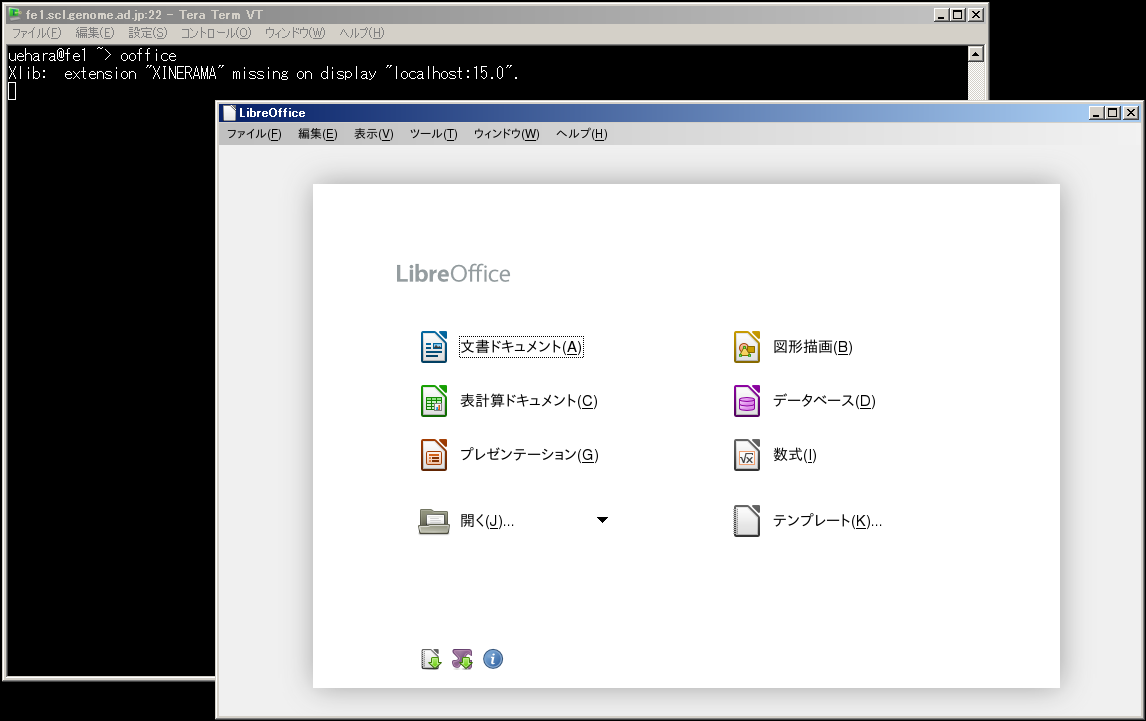Open Tera Term 編集(E) menu

click(95, 33)
